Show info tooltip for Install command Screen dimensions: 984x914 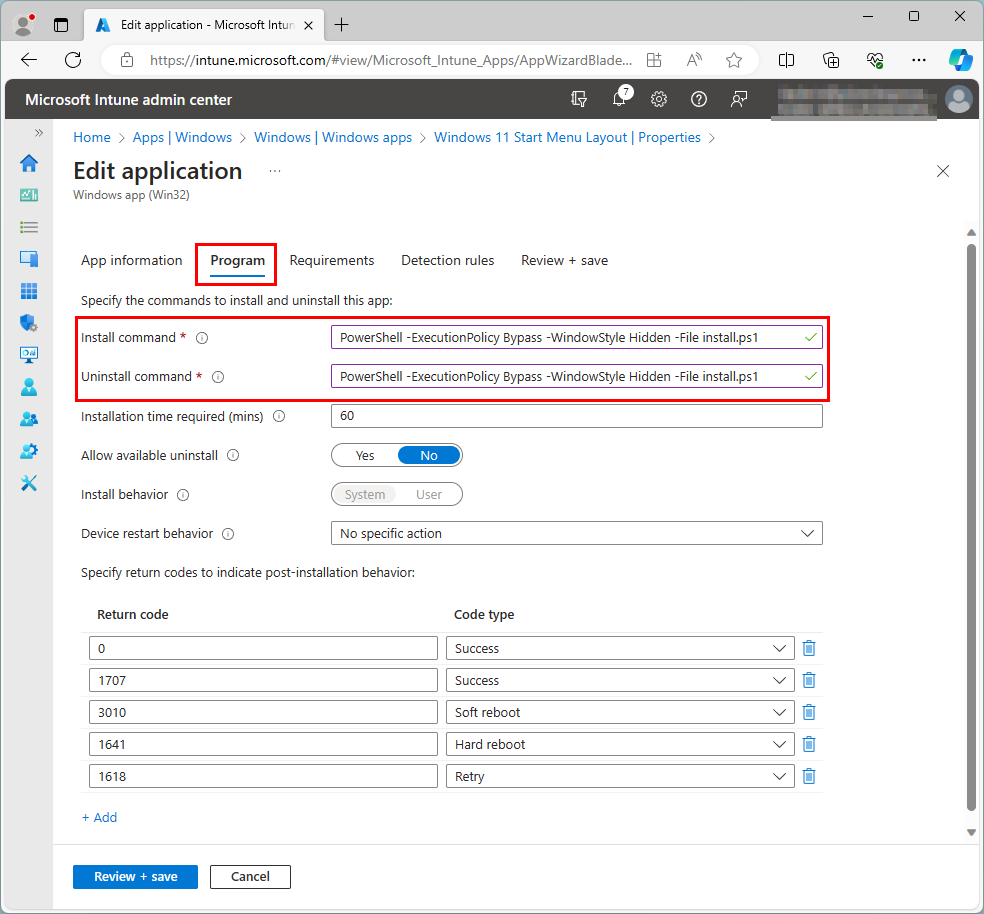point(202,338)
